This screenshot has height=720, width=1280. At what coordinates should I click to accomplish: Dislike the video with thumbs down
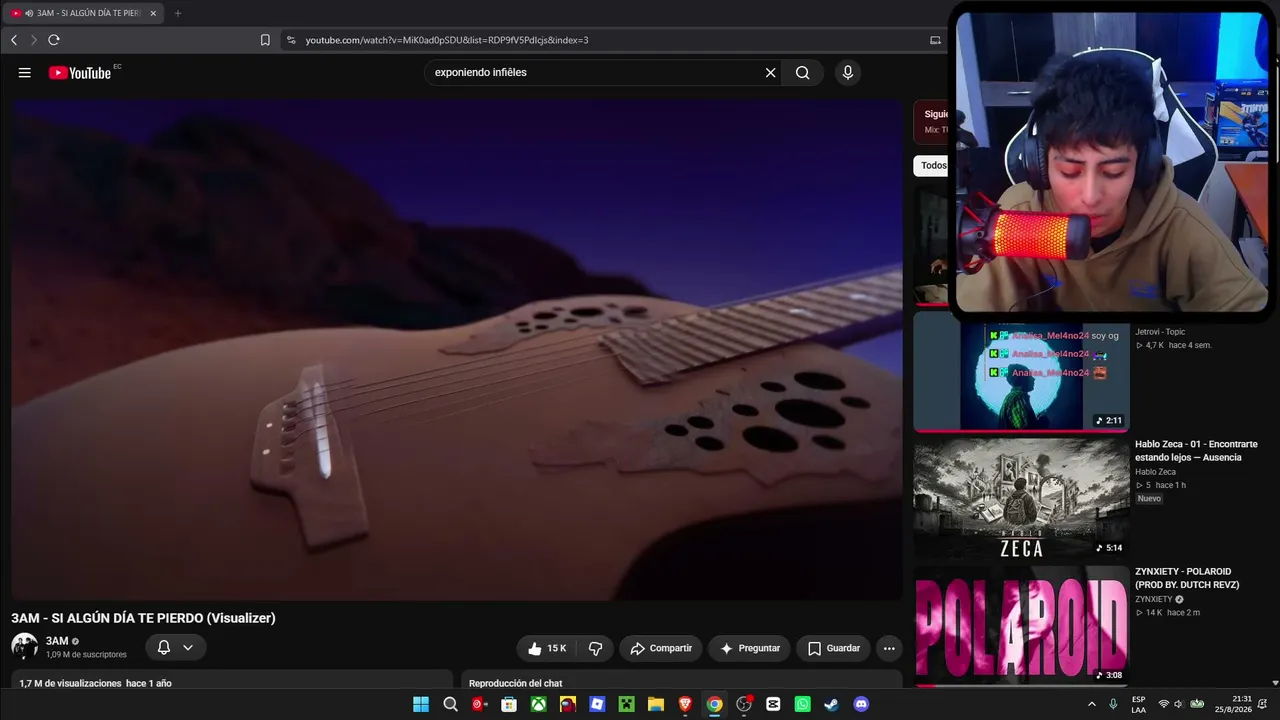(x=596, y=648)
